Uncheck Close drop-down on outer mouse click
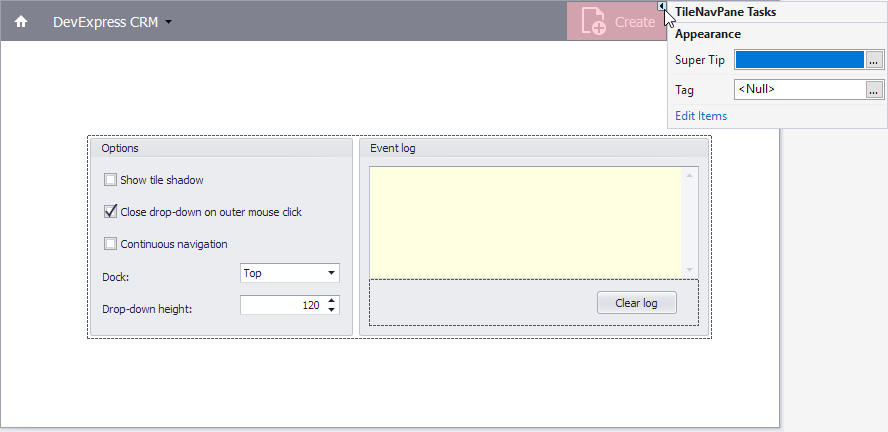The image size is (888, 432). point(110,212)
